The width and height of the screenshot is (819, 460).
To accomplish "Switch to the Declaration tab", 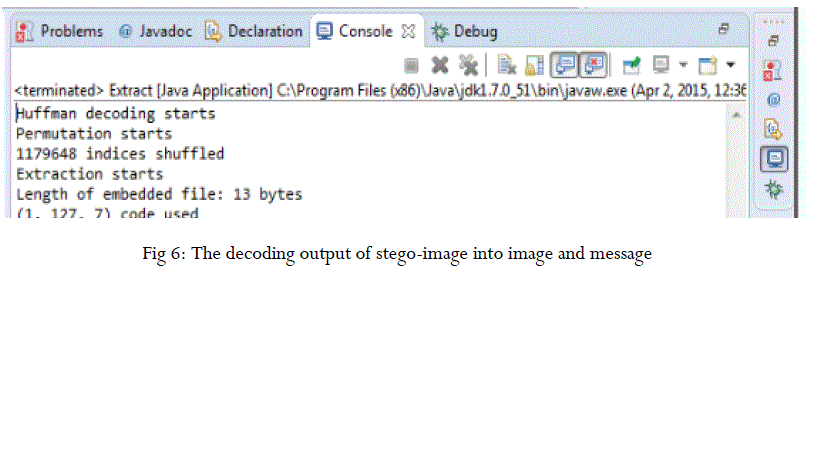I will point(253,31).
